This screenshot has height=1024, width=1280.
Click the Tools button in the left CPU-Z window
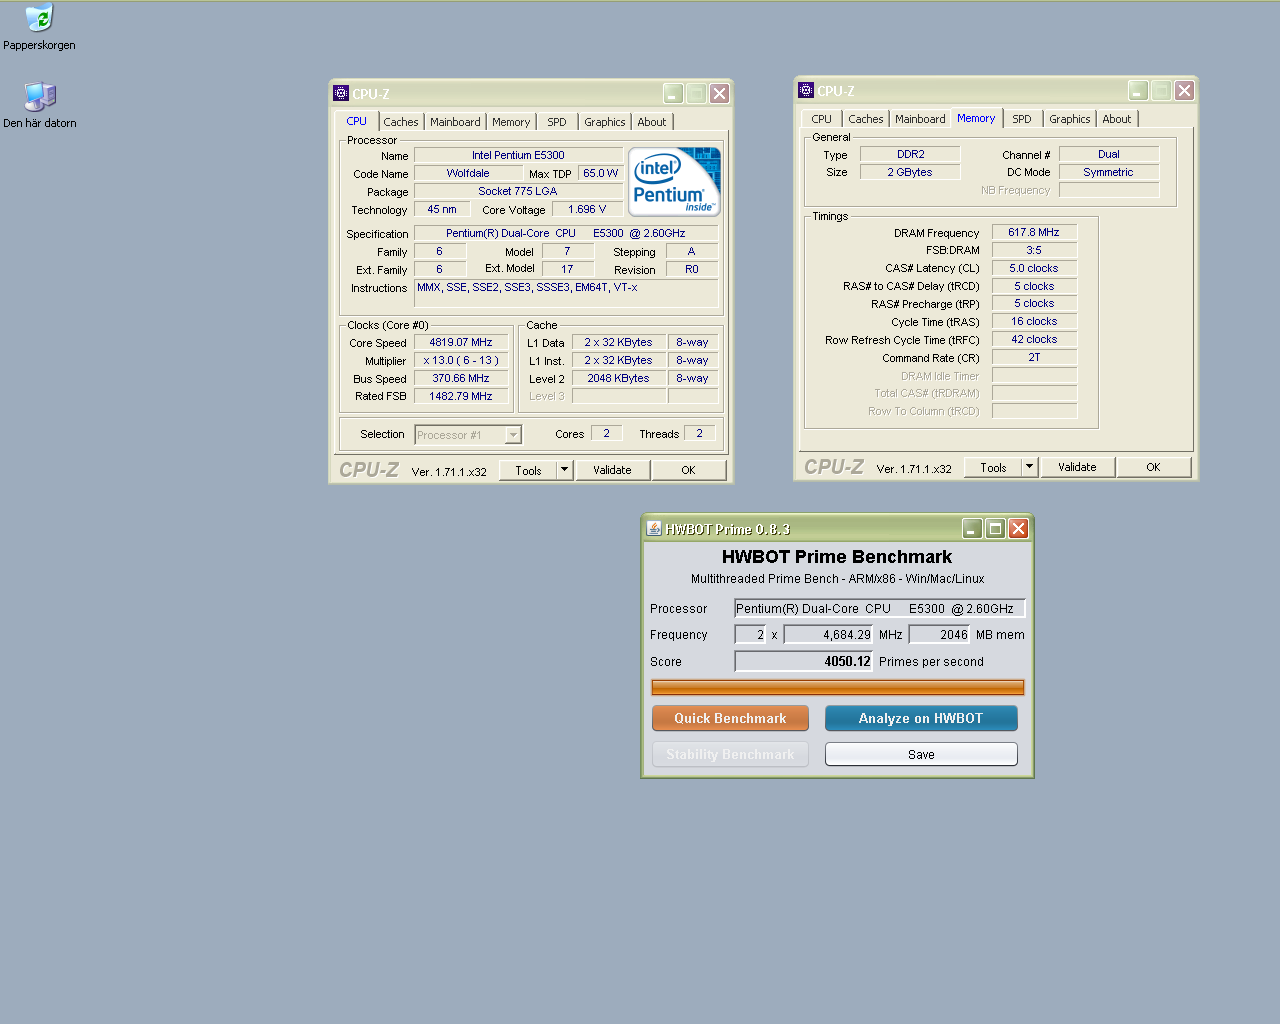pyautogui.click(x=528, y=470)
